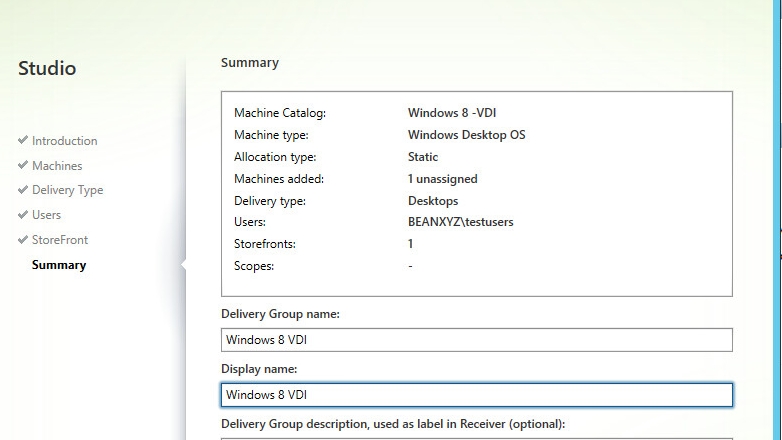This screenshot has height=440, width=782.
Task: Open the Introduction wizard step
Action: [64, 141]
